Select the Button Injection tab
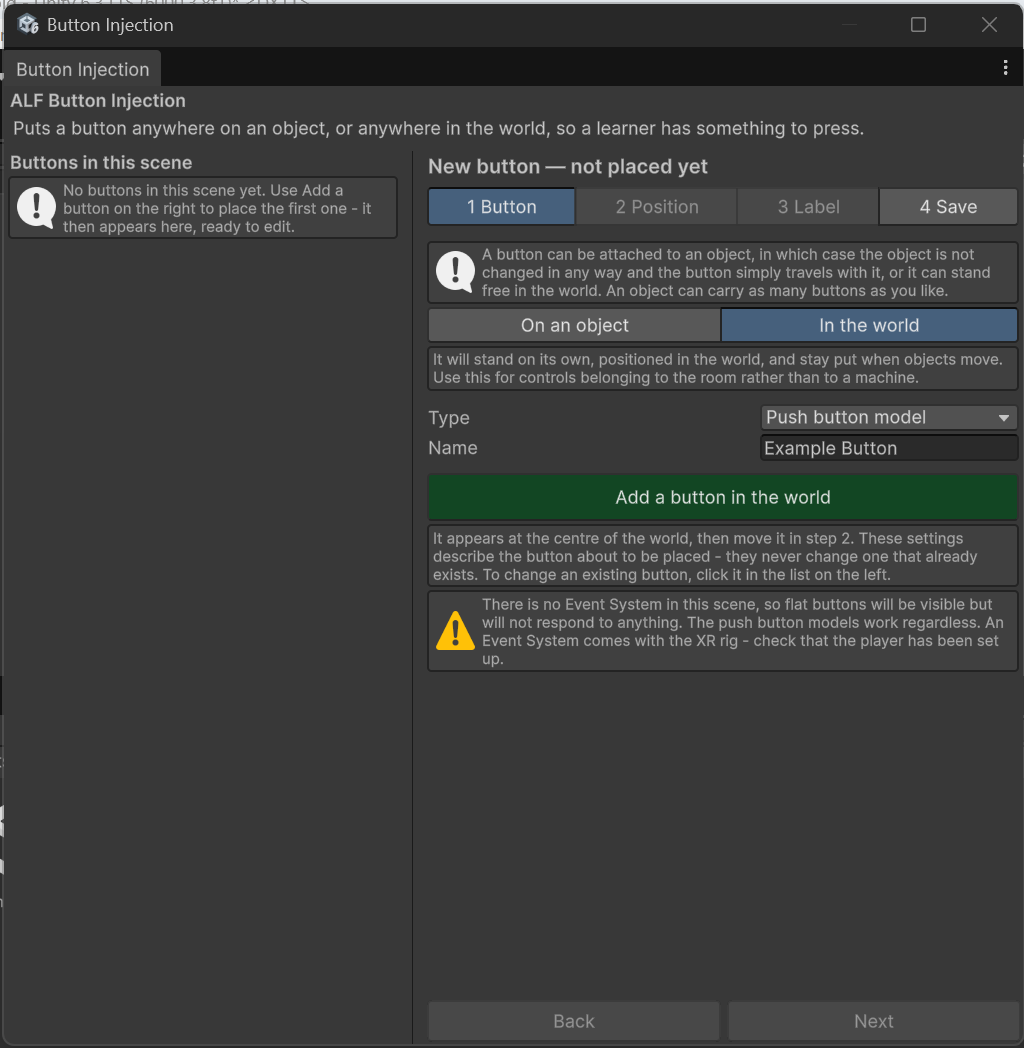This screenshot has width=1024, height=1048. point(82,70)
